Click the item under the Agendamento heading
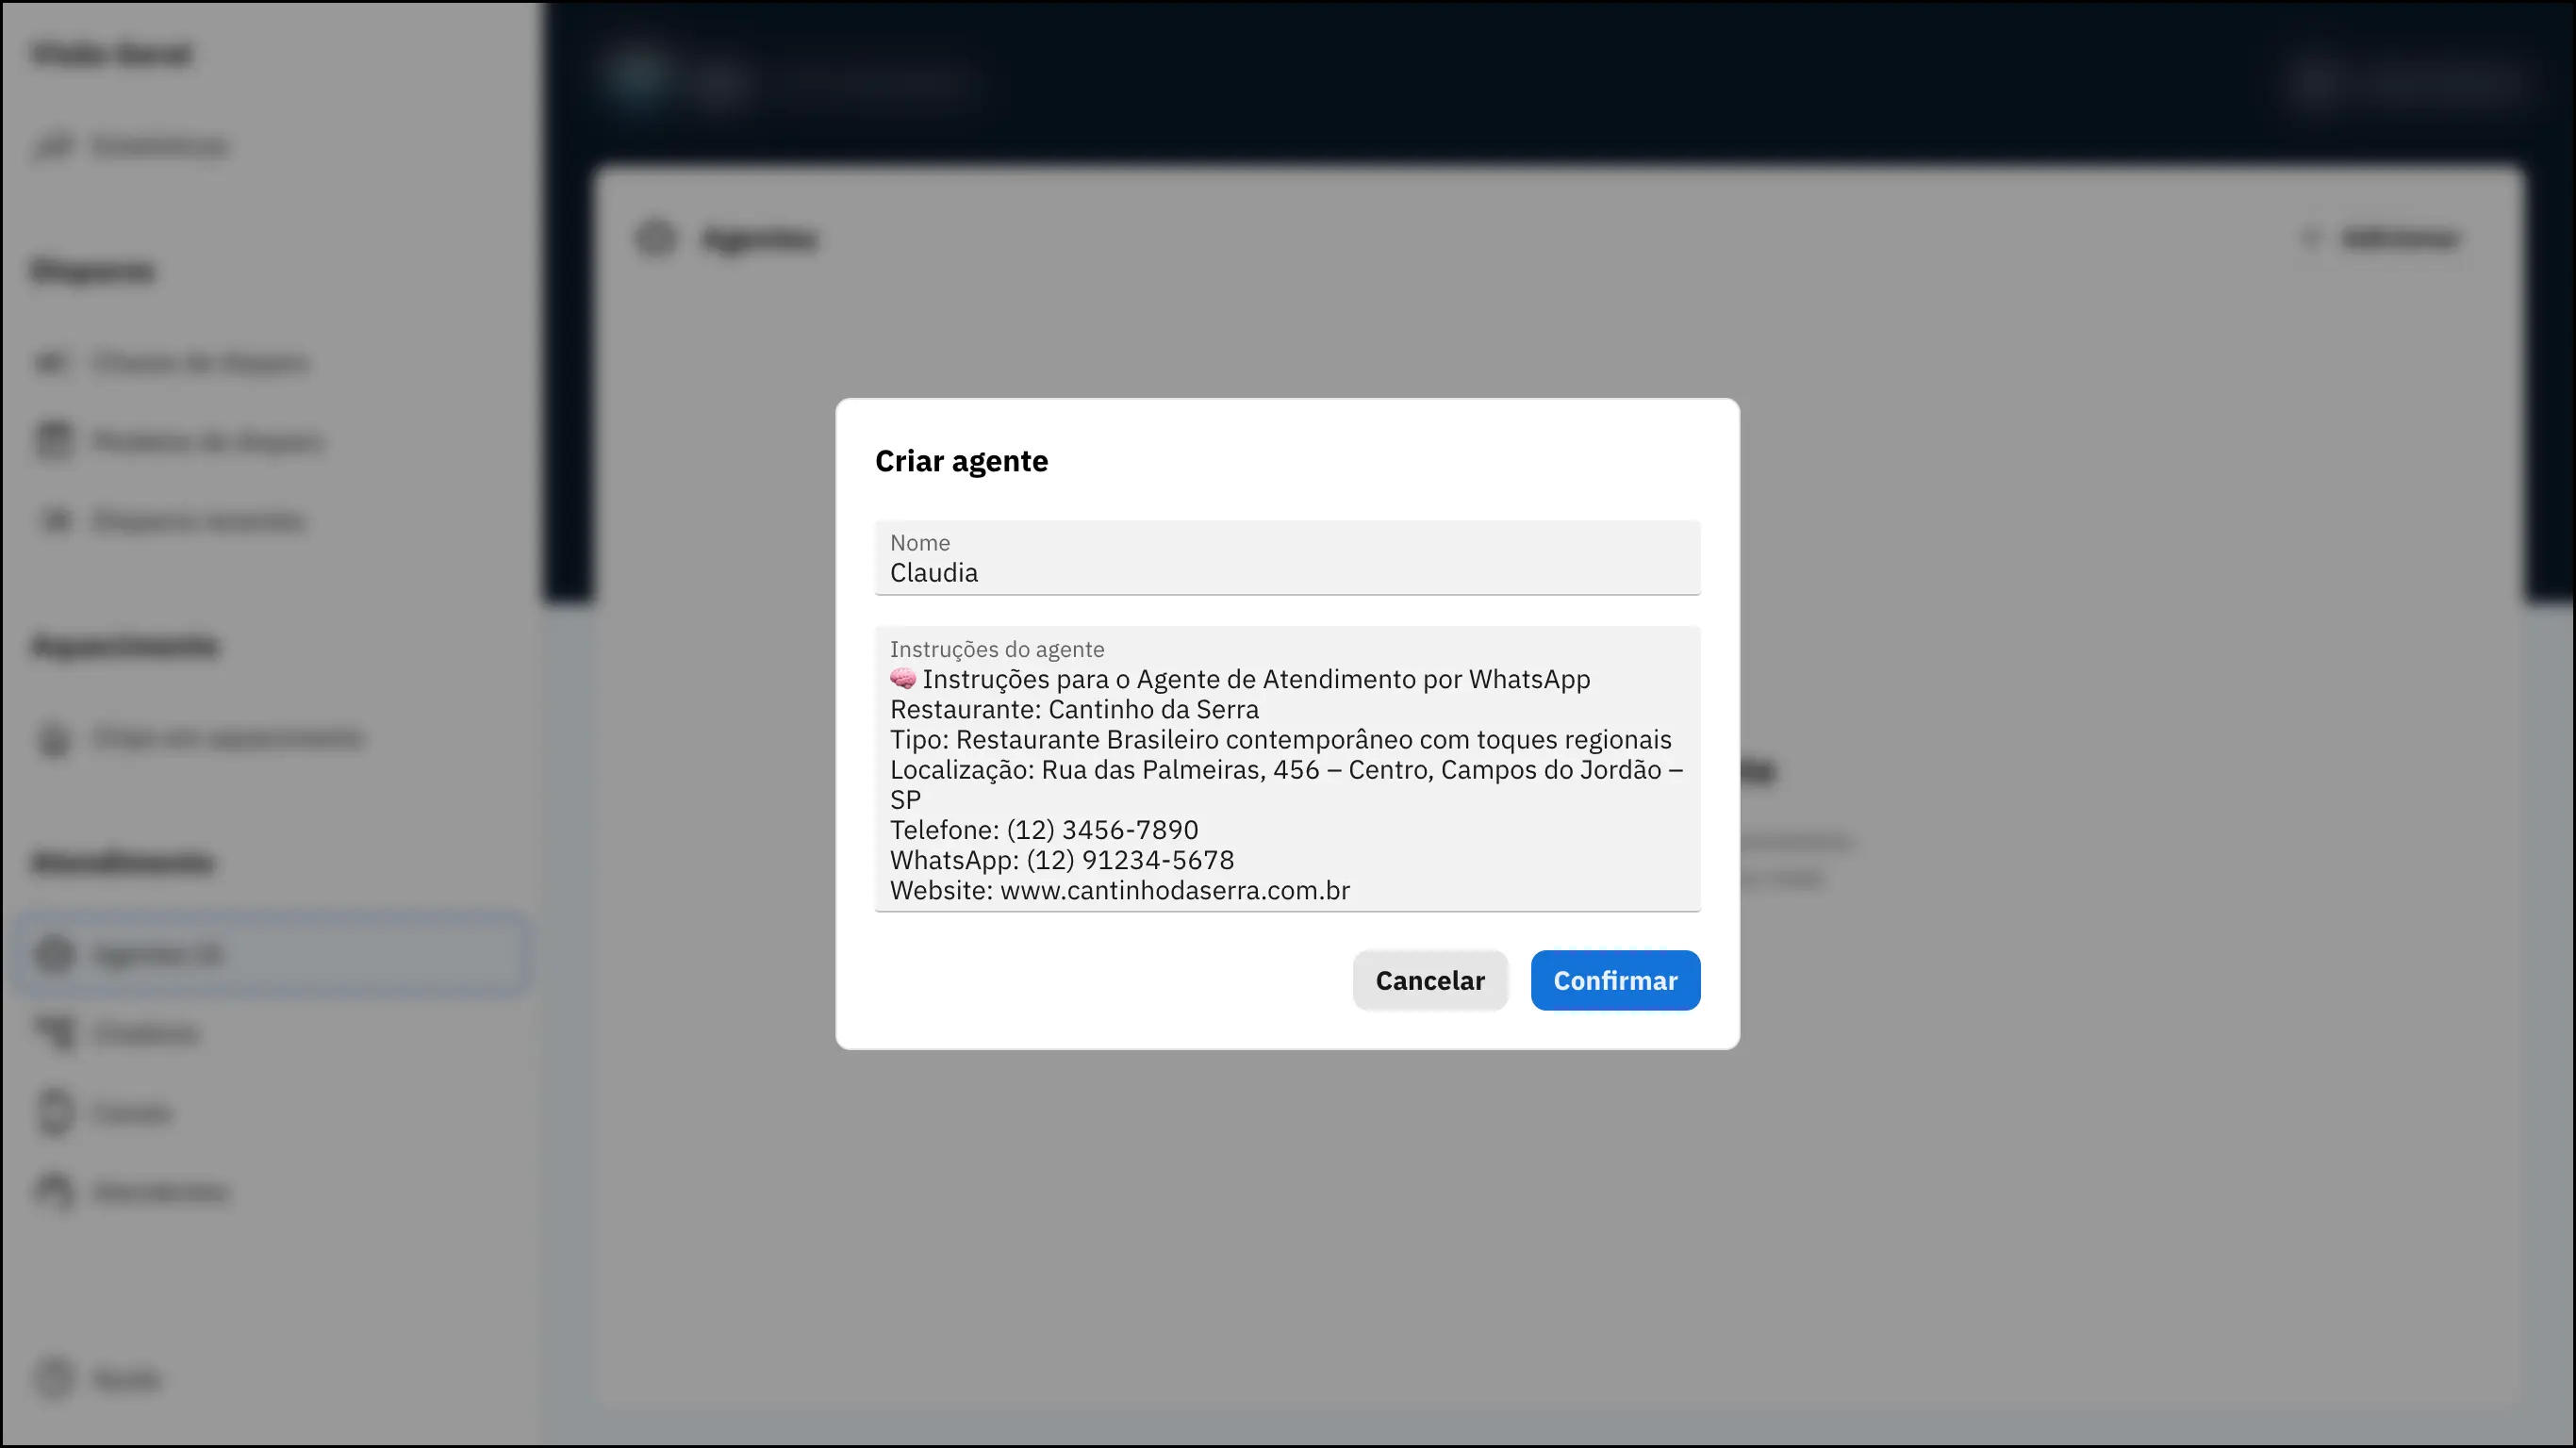This screenshot has width=2576, height=1448. point(226,739)
